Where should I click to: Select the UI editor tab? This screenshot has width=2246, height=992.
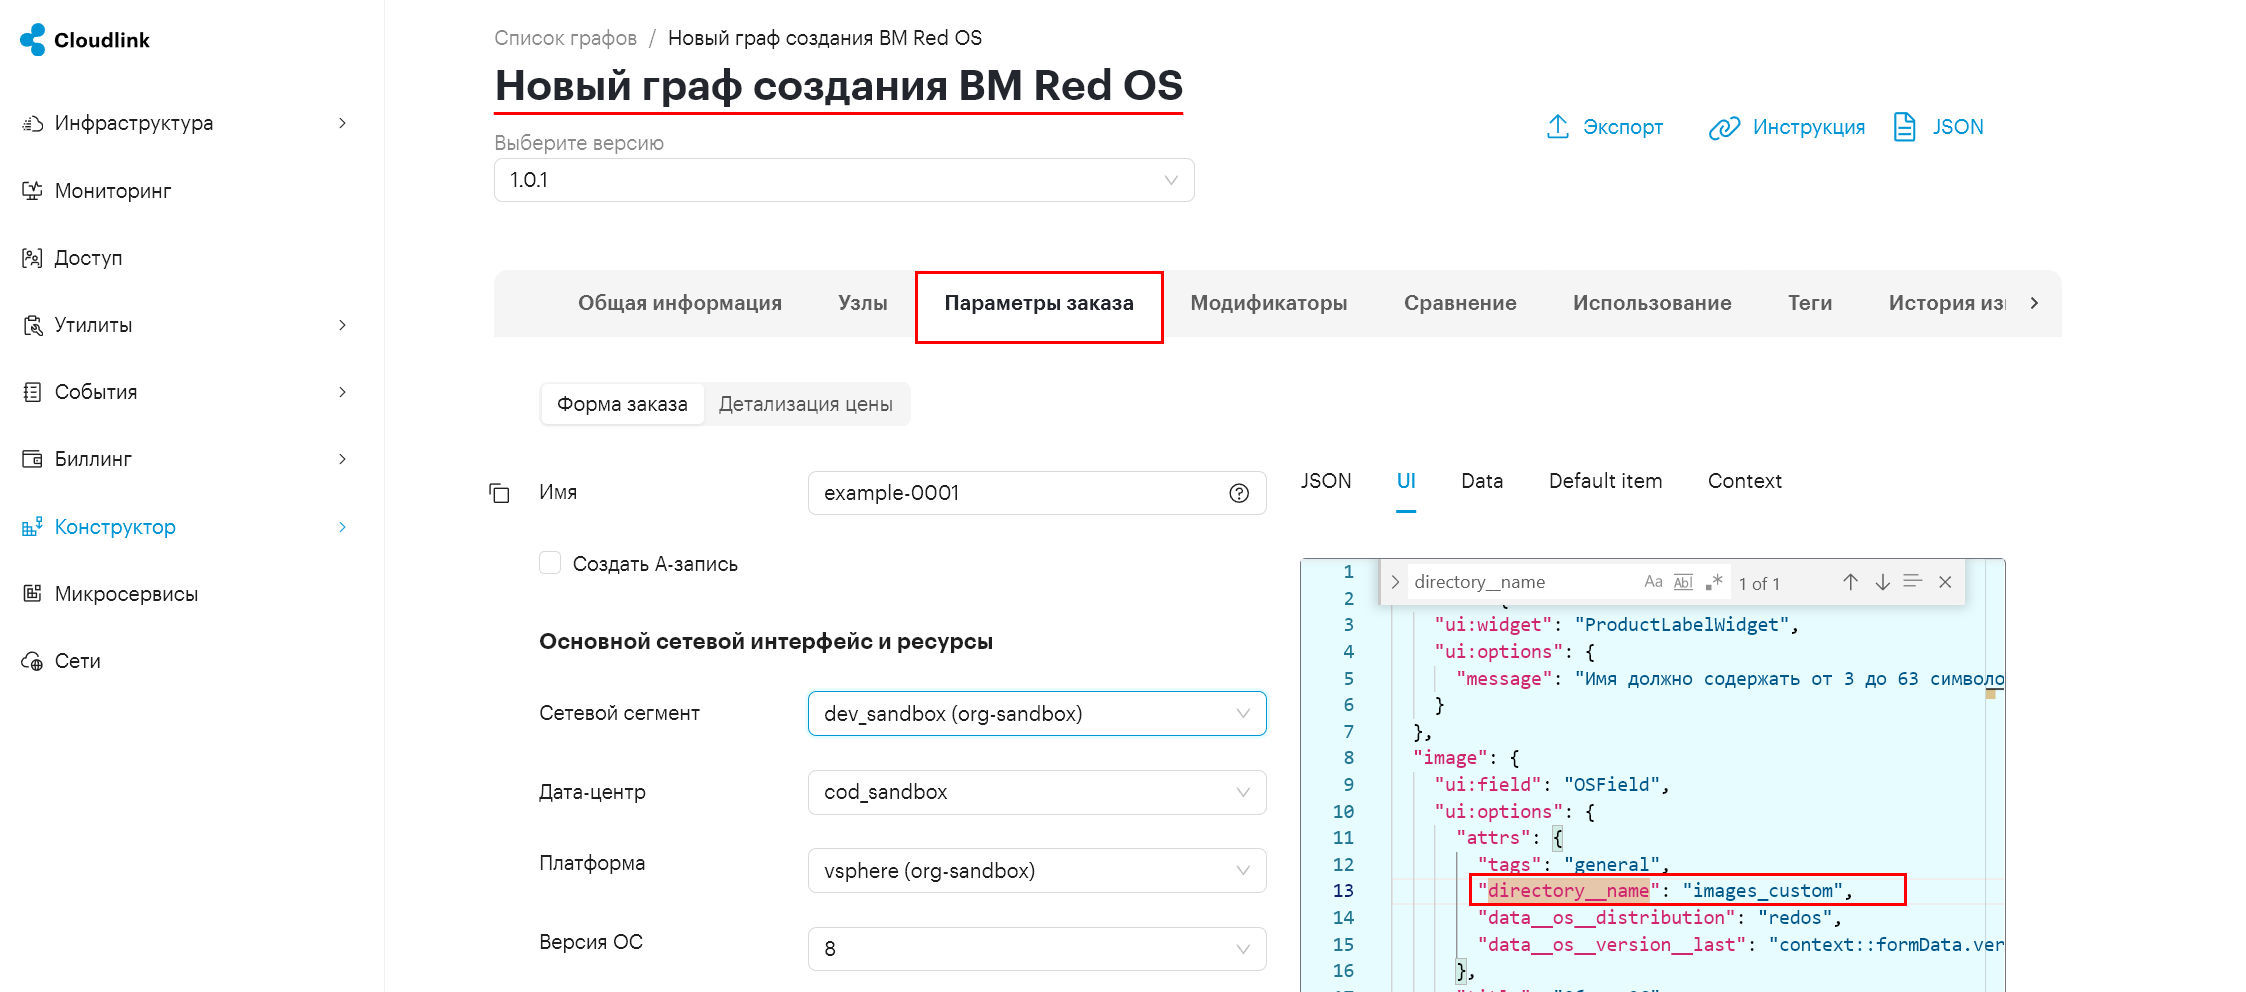coord(1406,481)
